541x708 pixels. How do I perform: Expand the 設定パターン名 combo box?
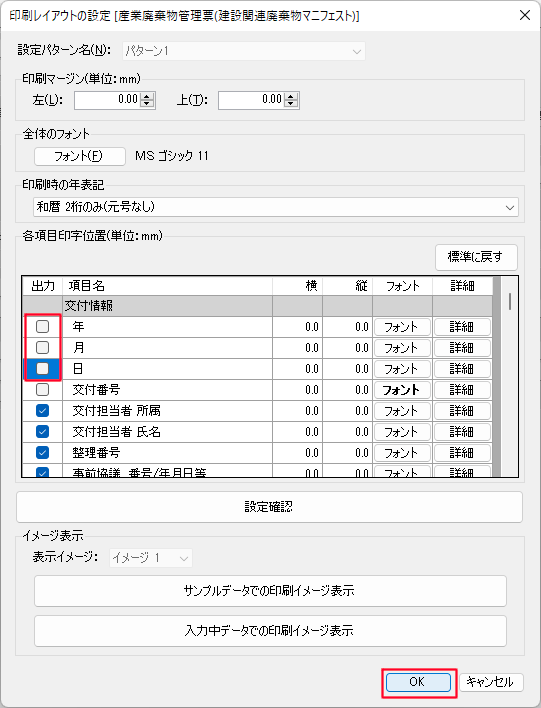pyautogui.click(x=244, y=51)
